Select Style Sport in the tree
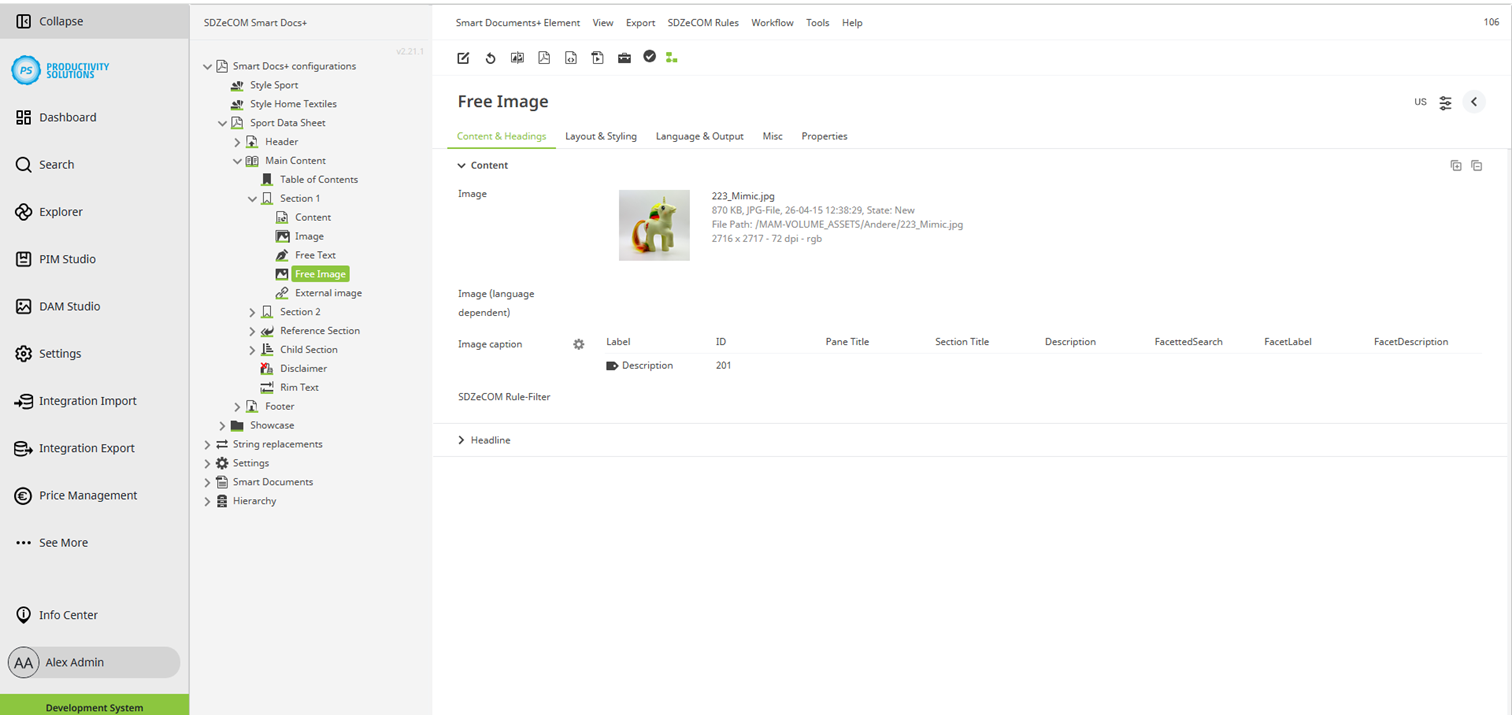Screen dimensions: 1512x715 [x=274, y=86]
